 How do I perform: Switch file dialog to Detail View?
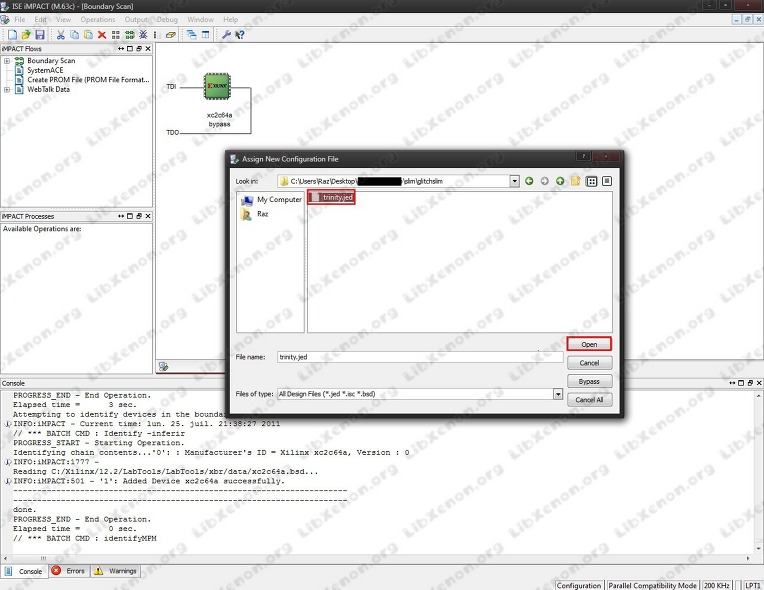(607, 181)
